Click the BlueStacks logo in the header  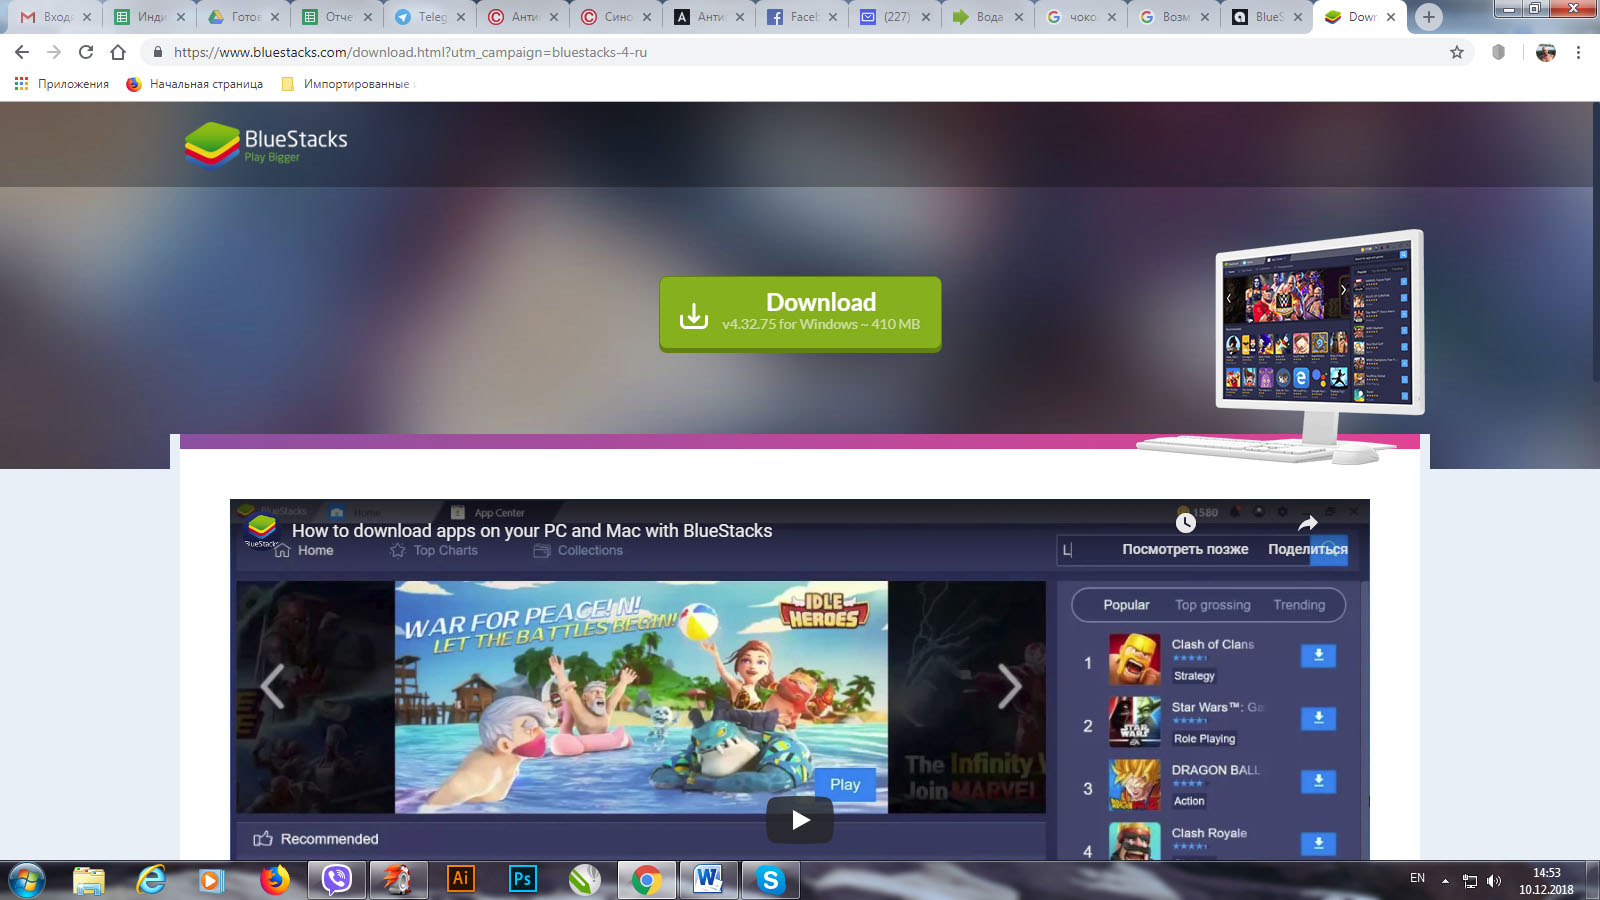tap(267, 144)
